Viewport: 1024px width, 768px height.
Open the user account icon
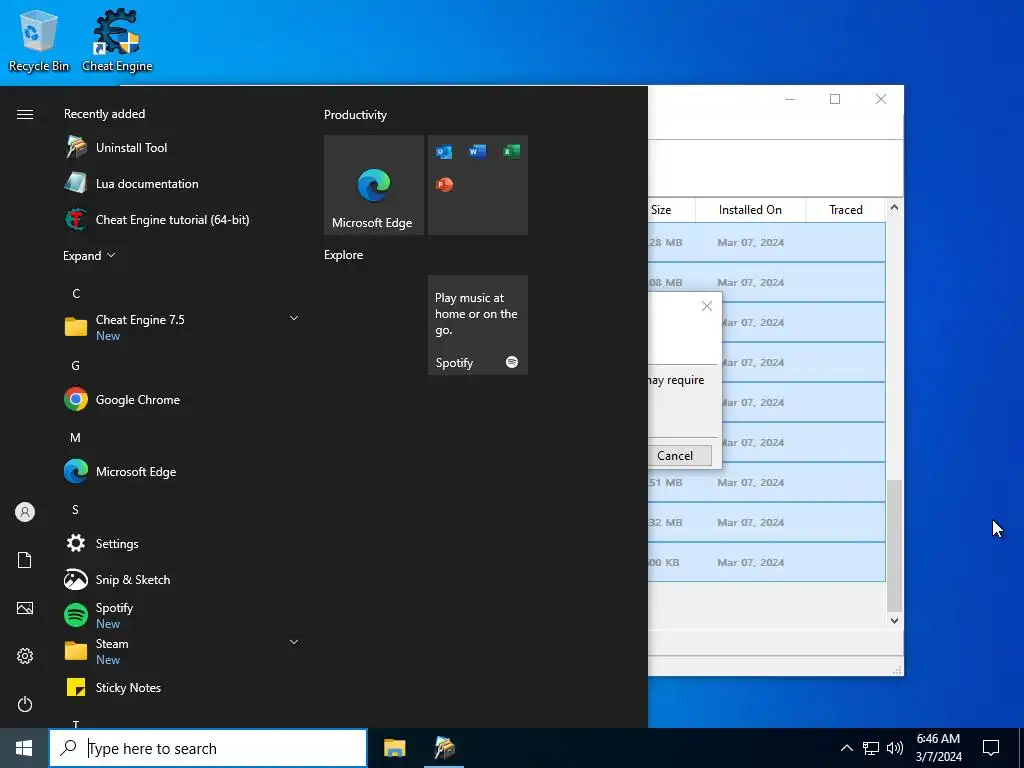[25, 512]
